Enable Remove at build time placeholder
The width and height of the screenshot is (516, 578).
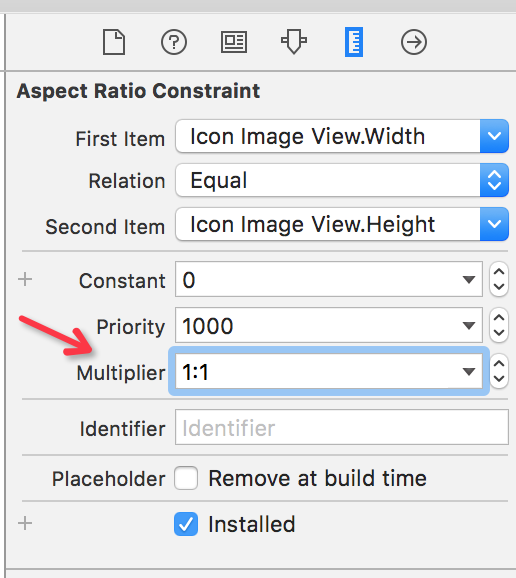pyautogui.click(x=186, y=478)
